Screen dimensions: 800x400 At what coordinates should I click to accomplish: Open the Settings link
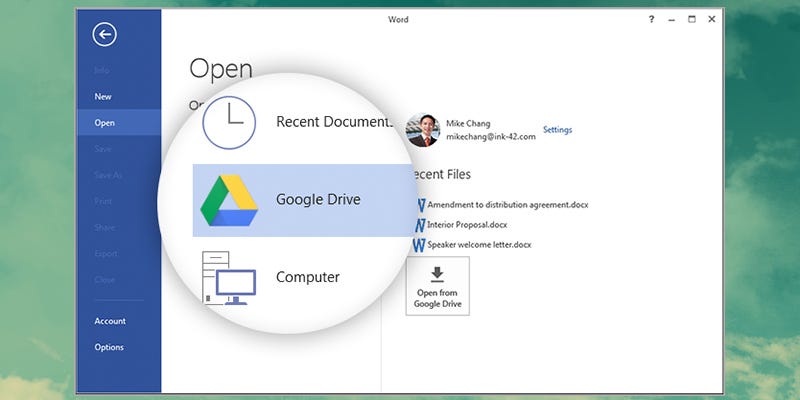point(557,130)
